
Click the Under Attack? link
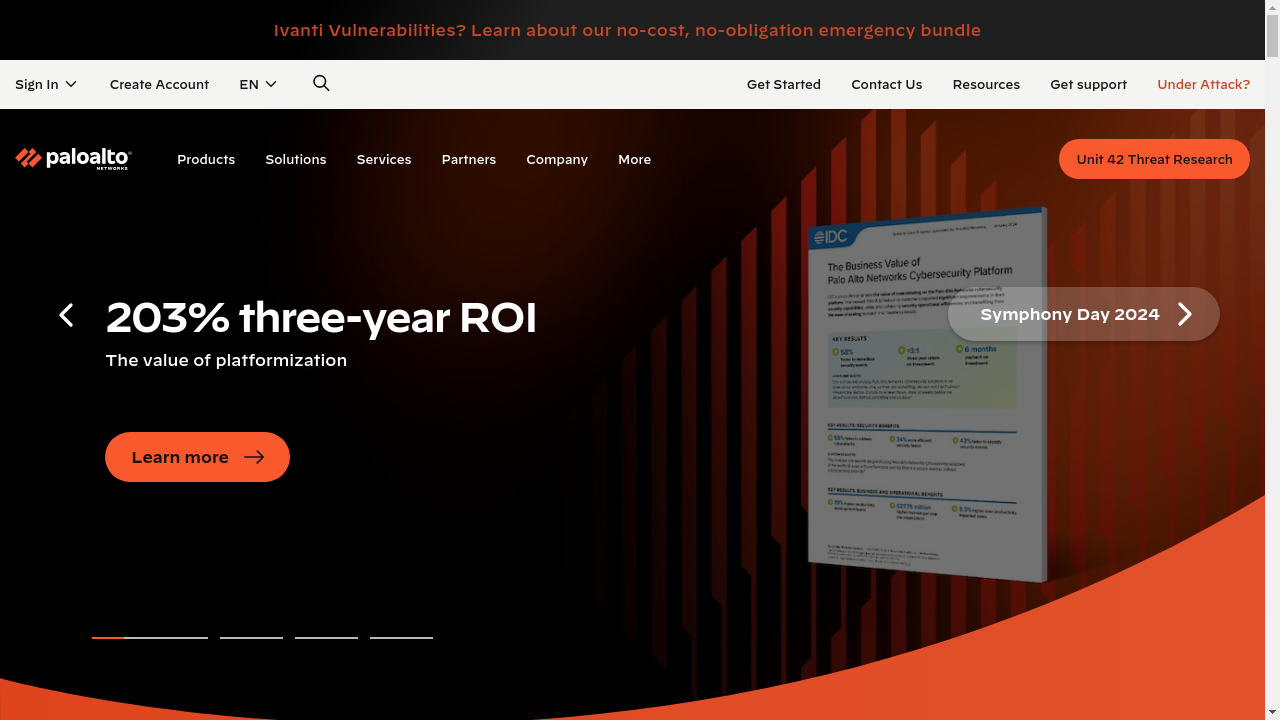1203,84
